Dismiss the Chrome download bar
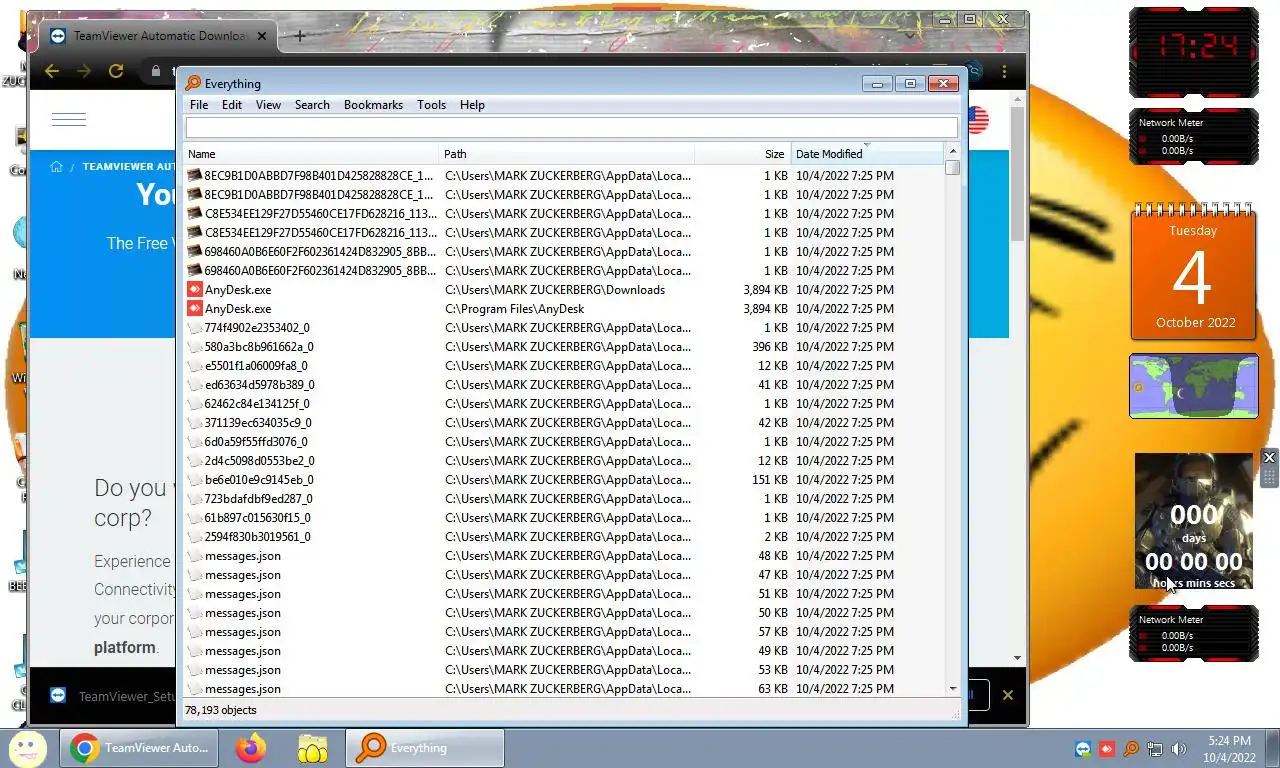Image resolution: width=1280 pixels, height=768 pixels. [x=1008, y=695]
